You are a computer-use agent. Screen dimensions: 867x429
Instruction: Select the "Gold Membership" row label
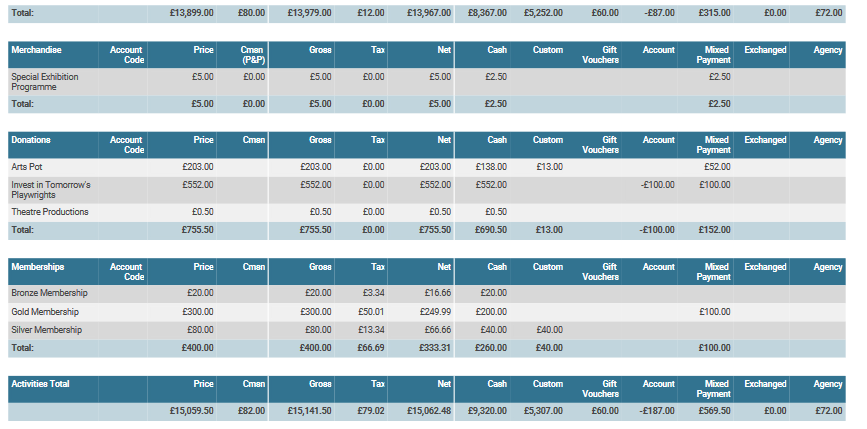[45, 312]
